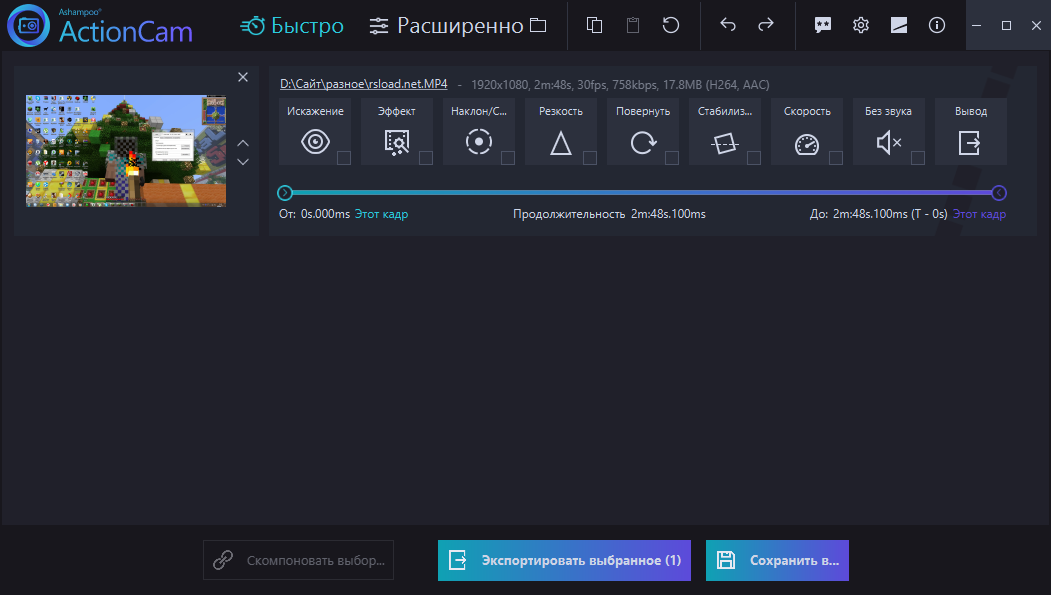
Task: Switch to the Быстро mode tab
Action: pyautogui.click(x=292, y=25)
